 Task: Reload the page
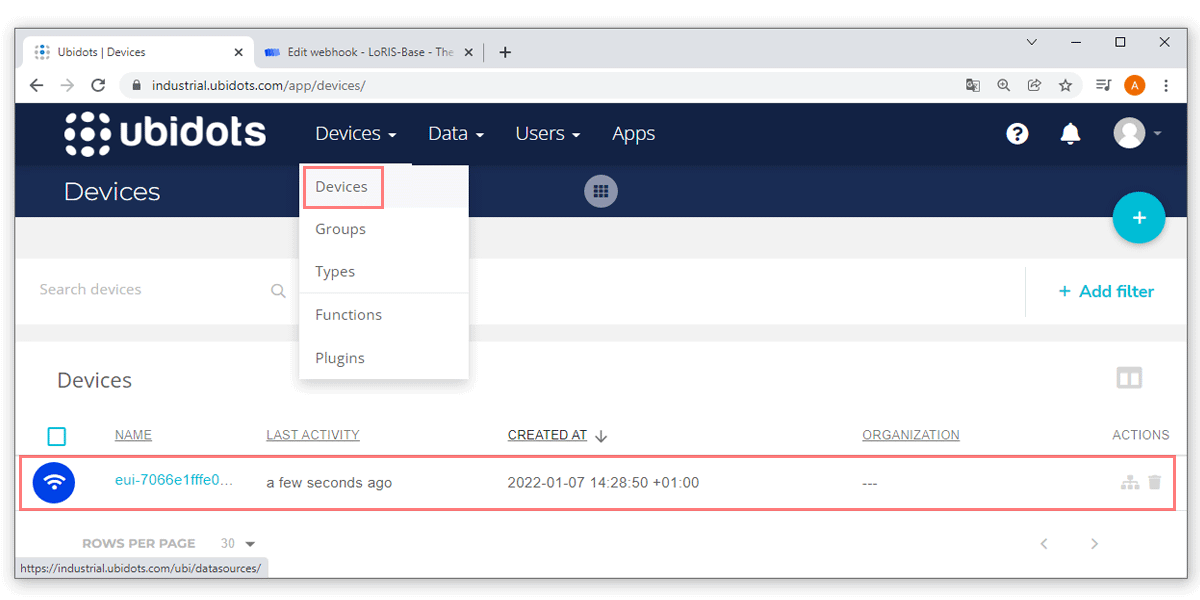coord(98,85)
